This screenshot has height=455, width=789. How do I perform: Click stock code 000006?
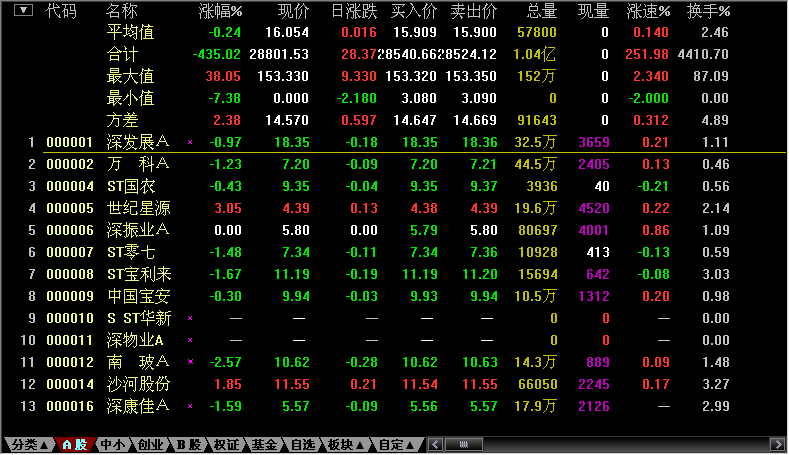[x=70, y=231]
